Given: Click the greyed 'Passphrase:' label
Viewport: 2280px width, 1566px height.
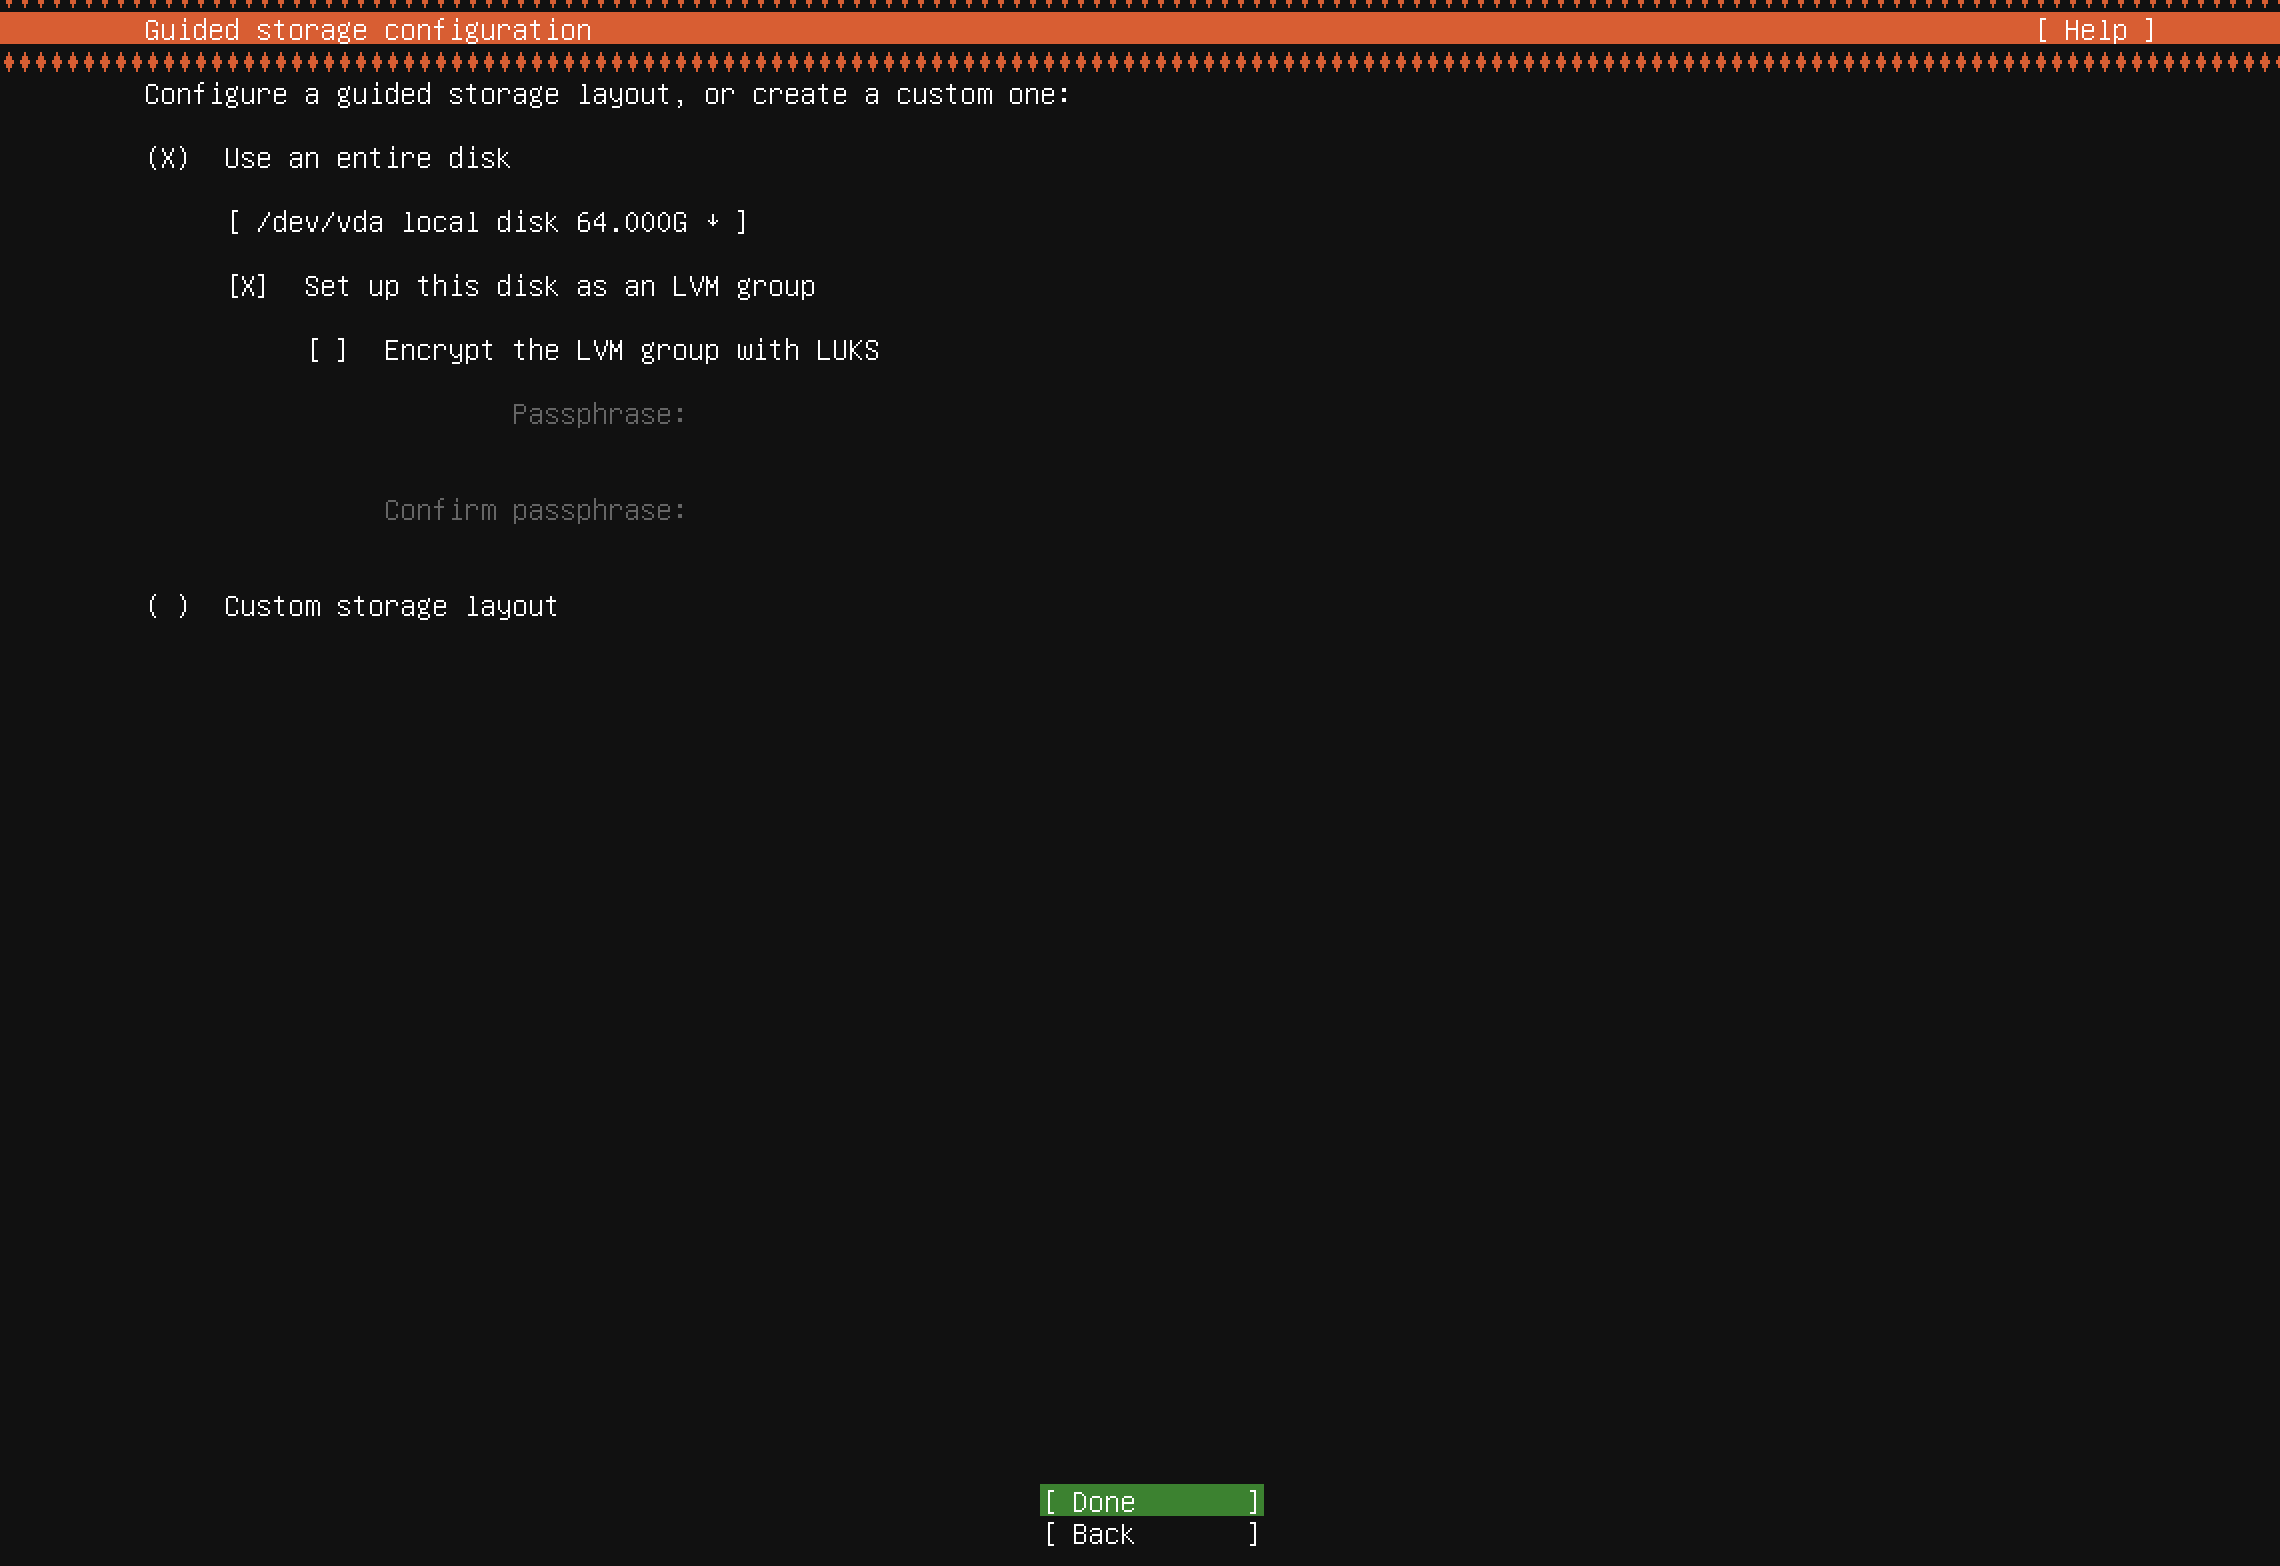Looking at the screenshot, I should pos(598,414).
